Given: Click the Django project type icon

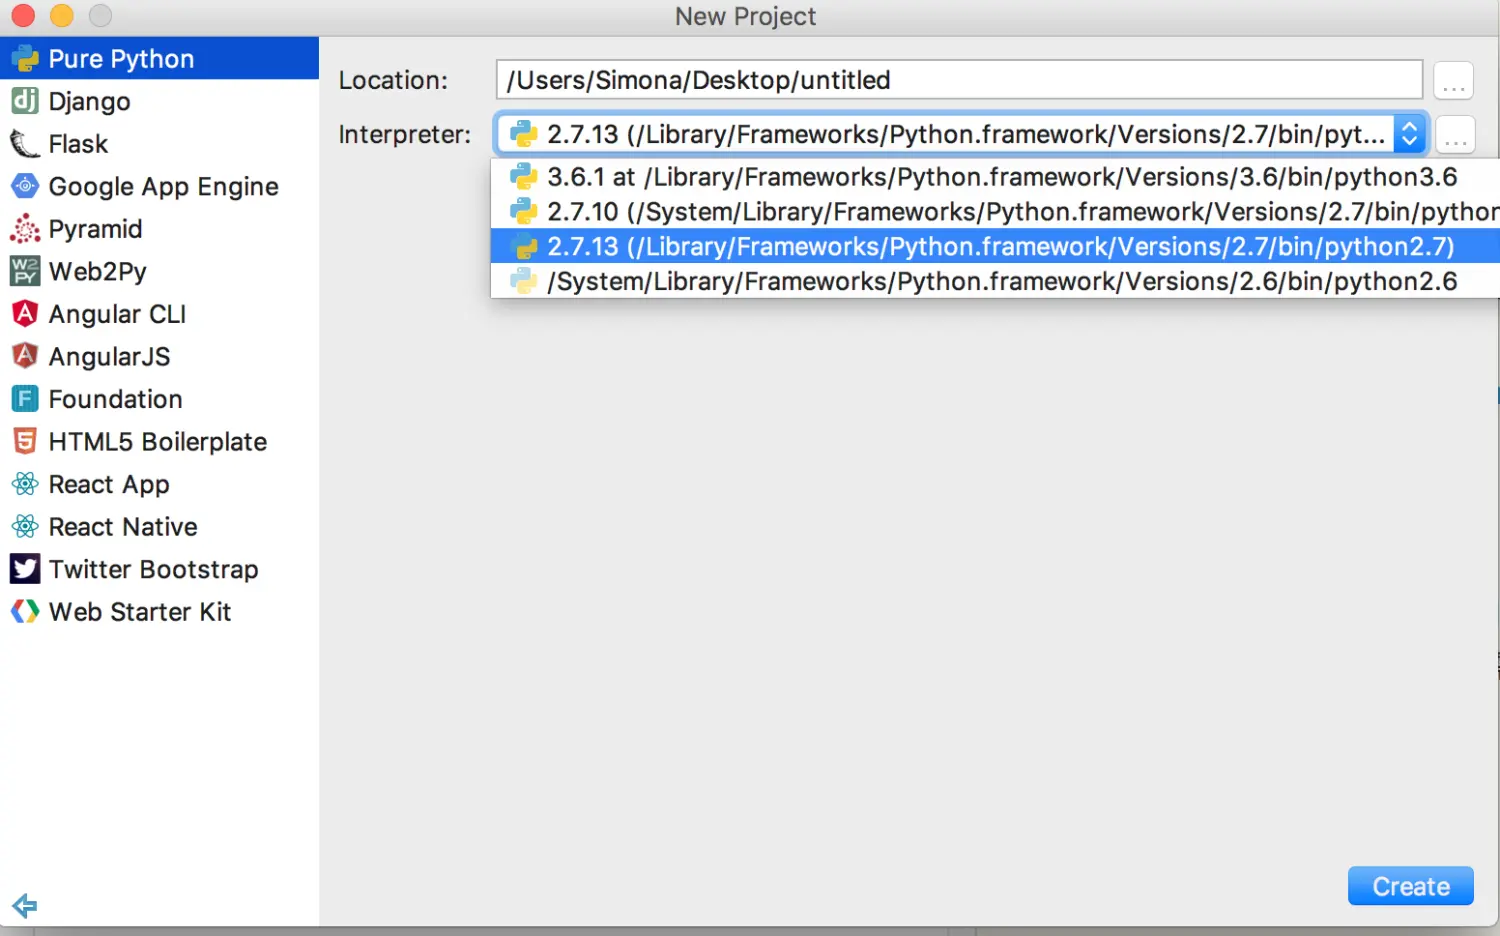Looking at the screenshot, I should pyautogui.click(x=25, y=101).
